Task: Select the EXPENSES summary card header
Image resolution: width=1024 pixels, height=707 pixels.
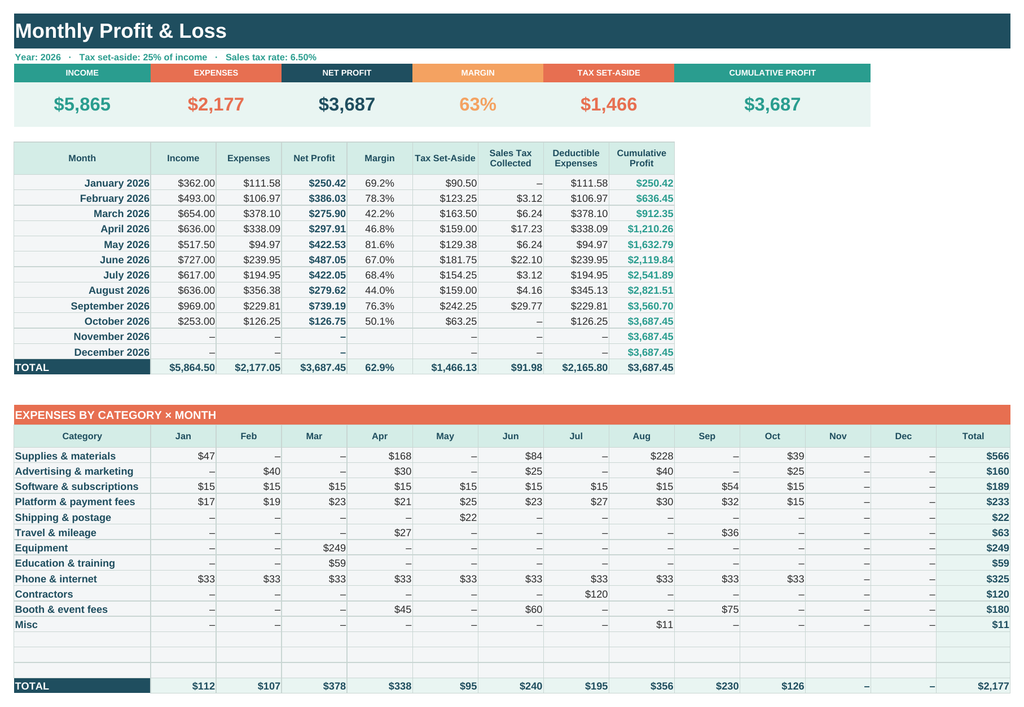Action: click(216, 72)
